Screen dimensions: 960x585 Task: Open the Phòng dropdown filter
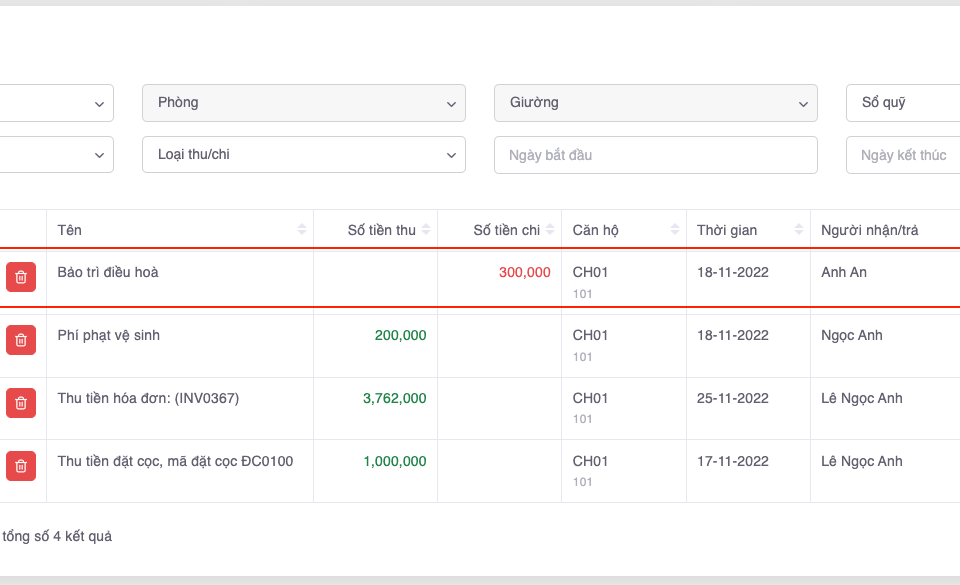tap(304, 103)
